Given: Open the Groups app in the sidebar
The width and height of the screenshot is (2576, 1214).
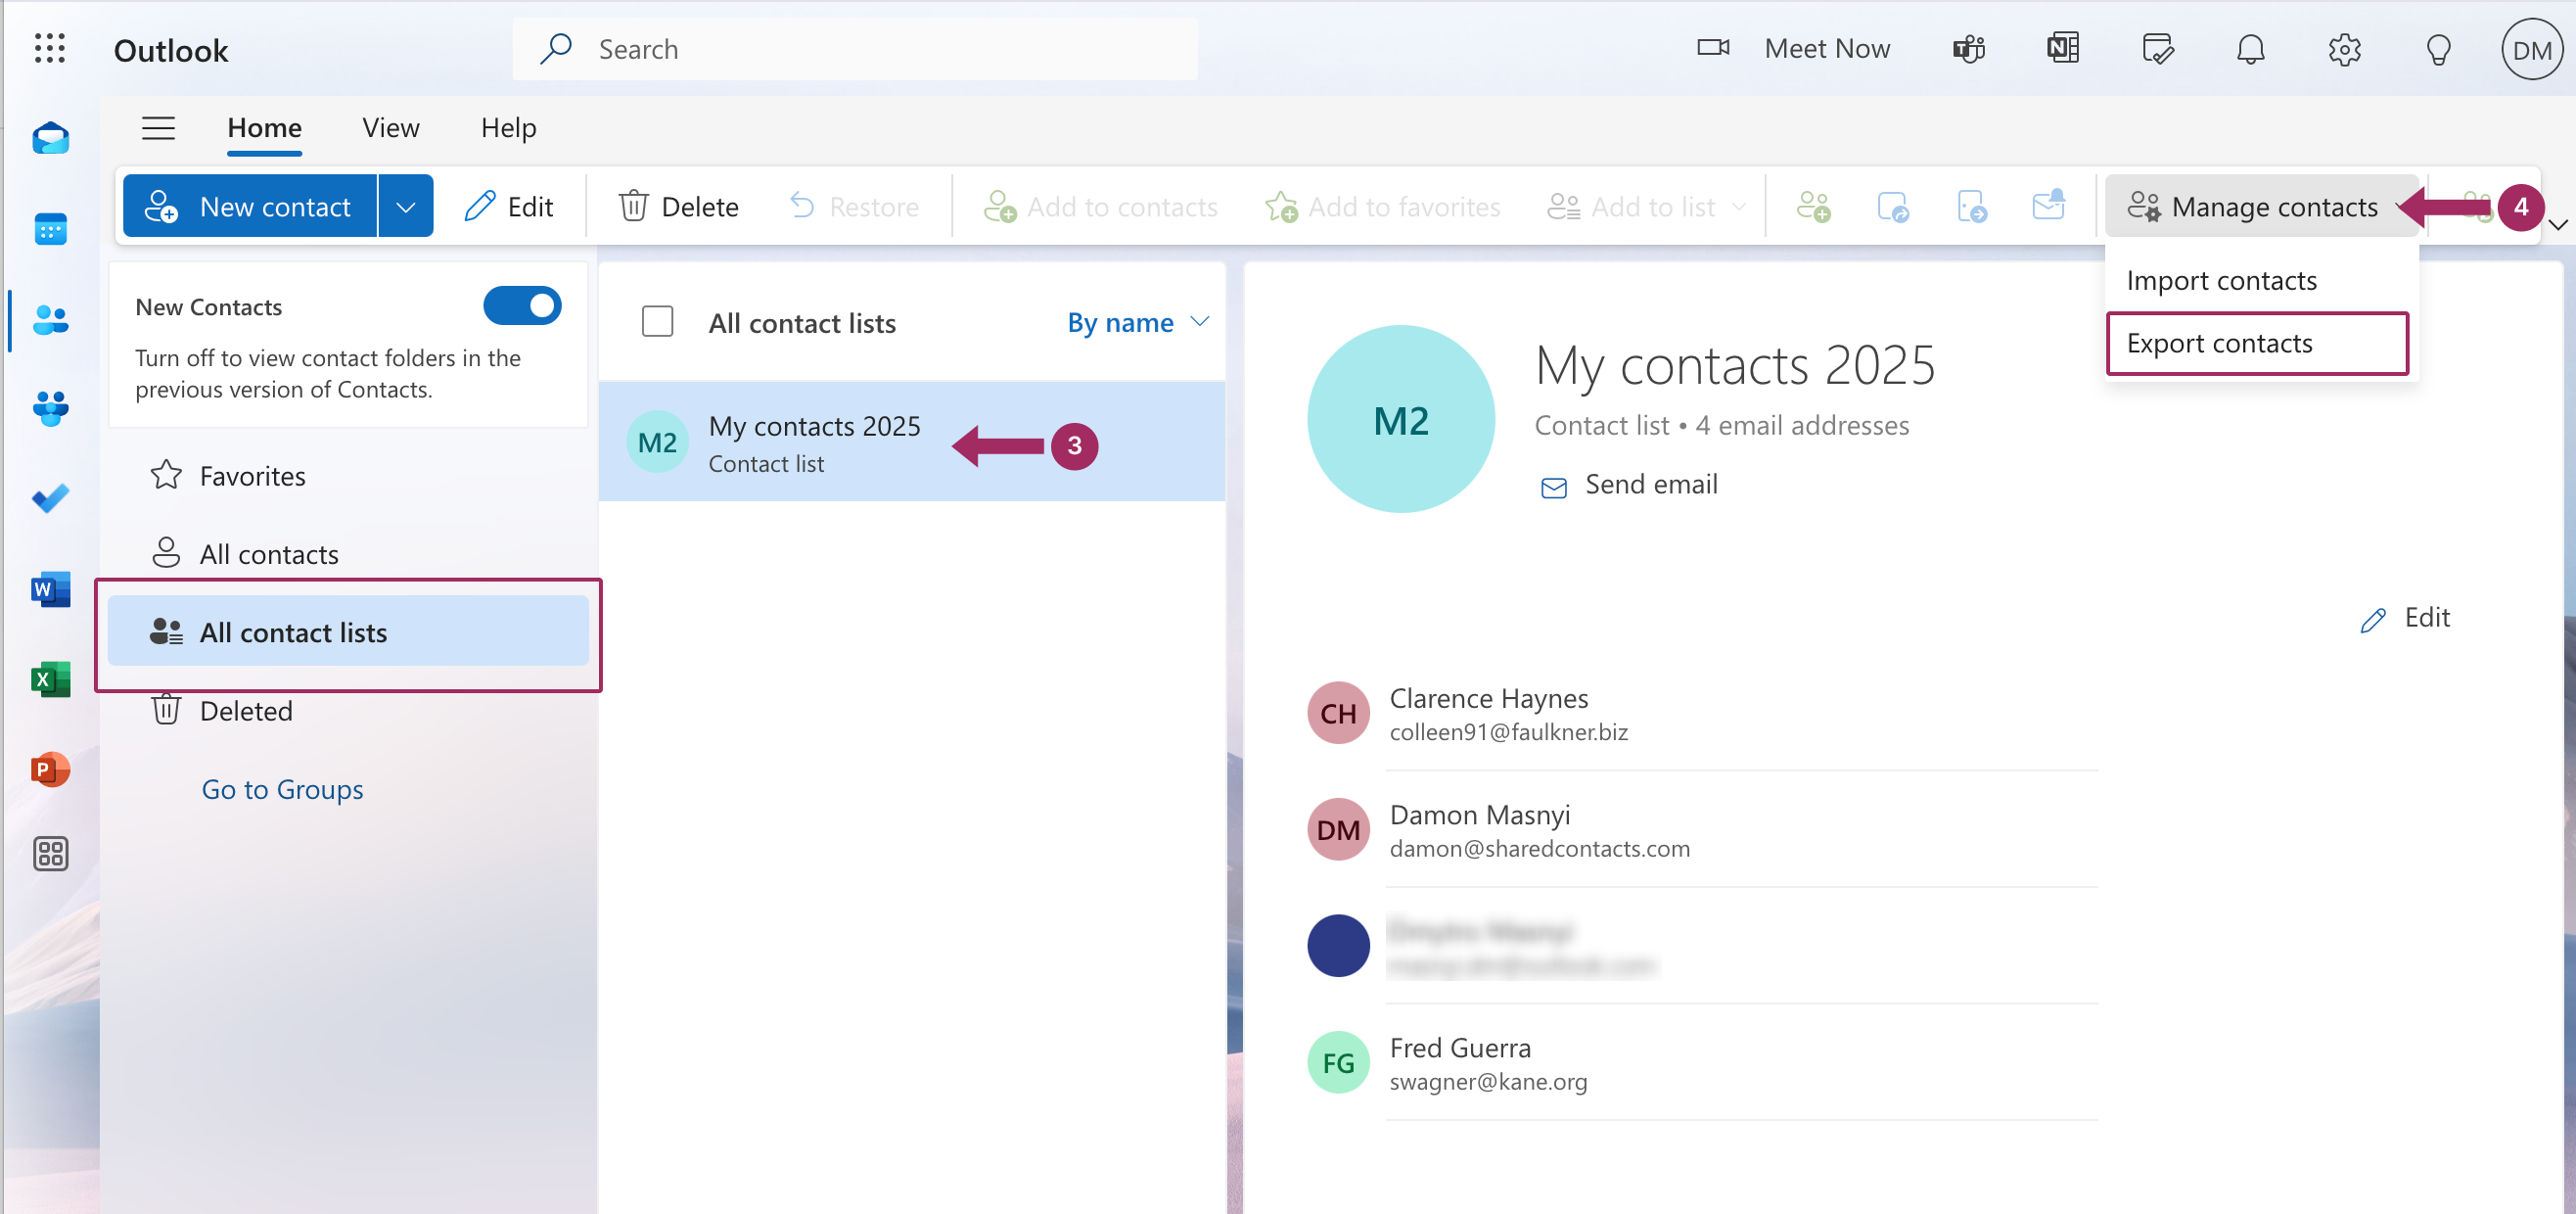Looking at the screenshot, I should point(50,408).
